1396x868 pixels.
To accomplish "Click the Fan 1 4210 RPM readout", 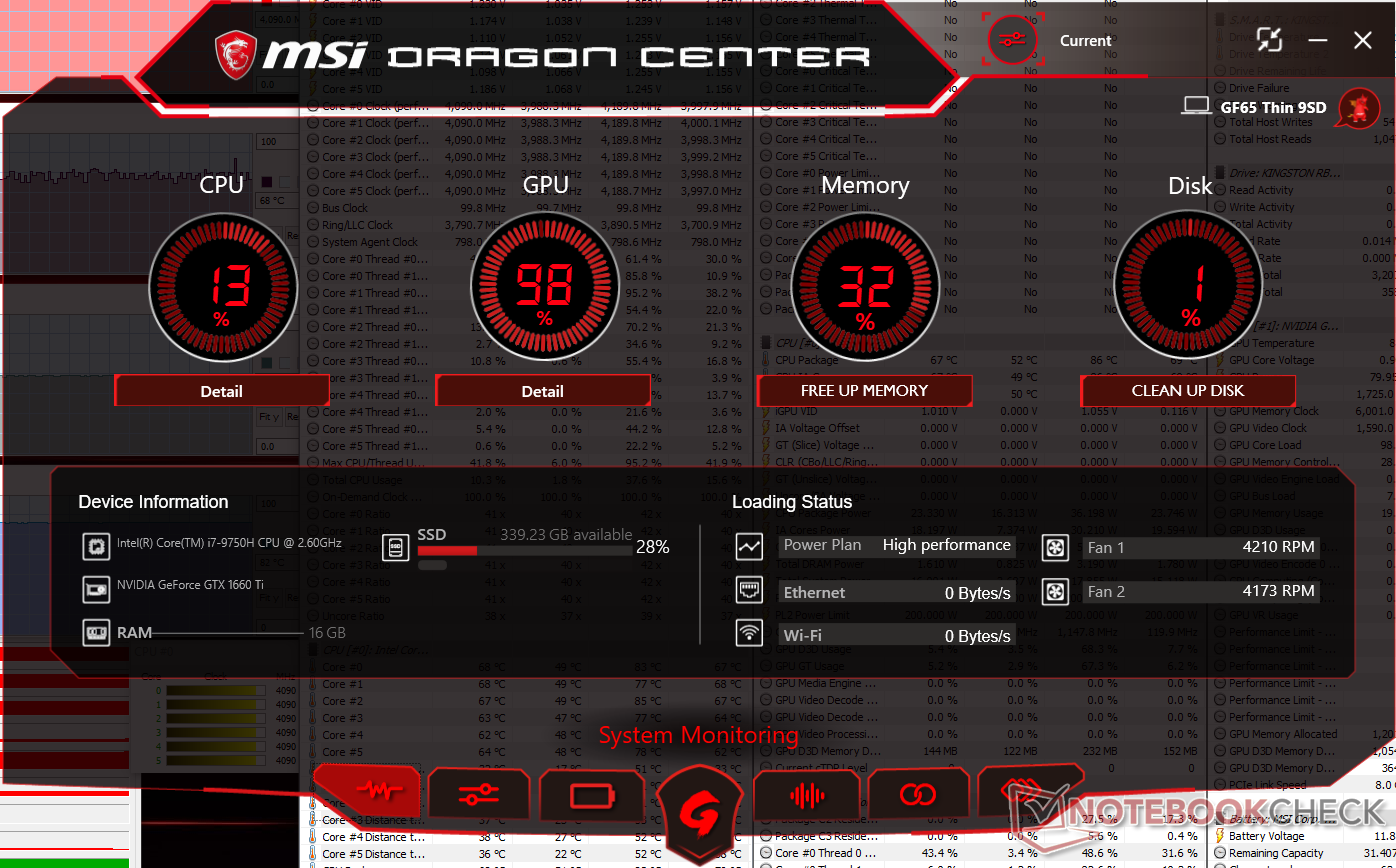I will (x=1202, y=546).
